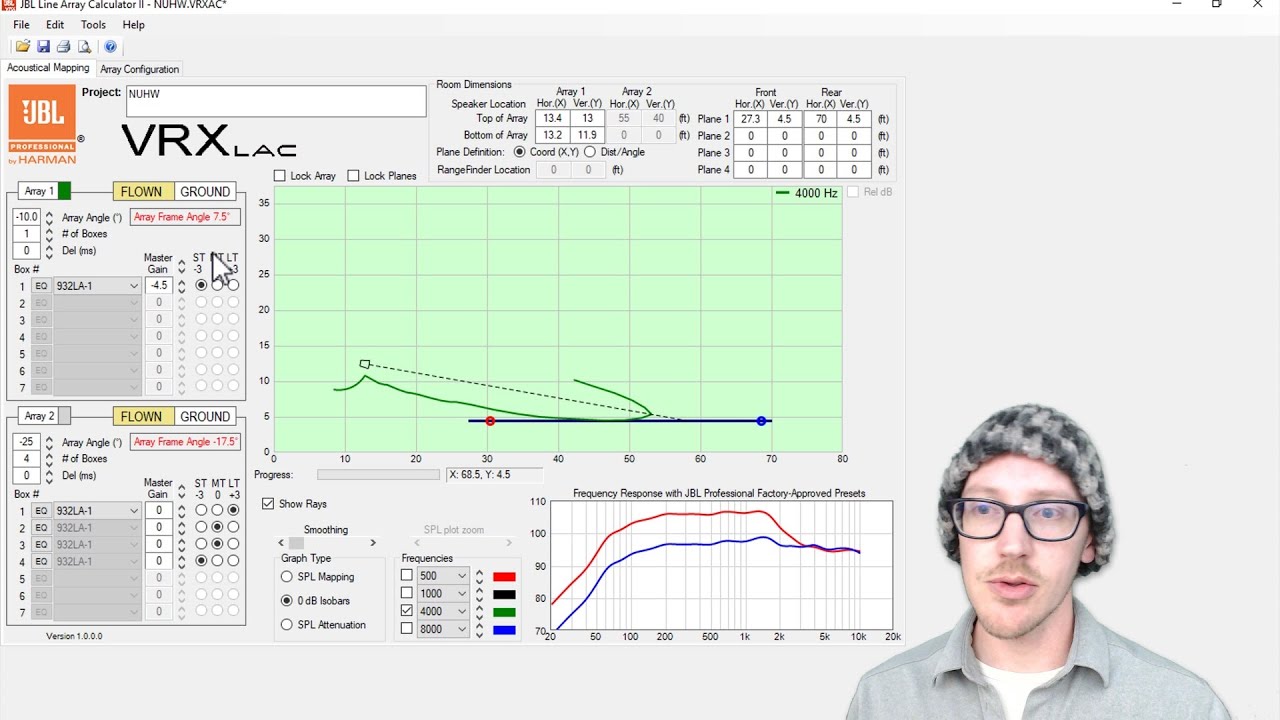The height and width of the screenshot is (720, 1280).
Task: Set Array 1 to GROUND mode
Action: point(205,192)
